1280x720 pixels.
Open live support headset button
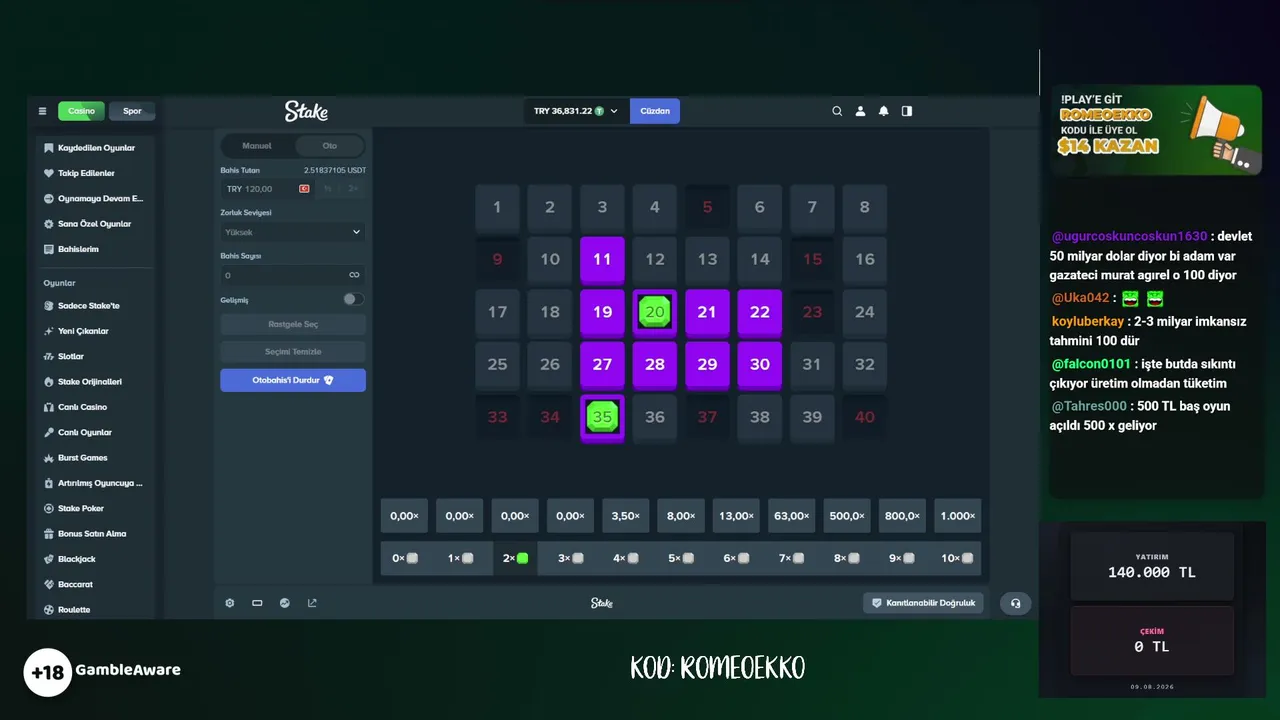coord(1015,603)
